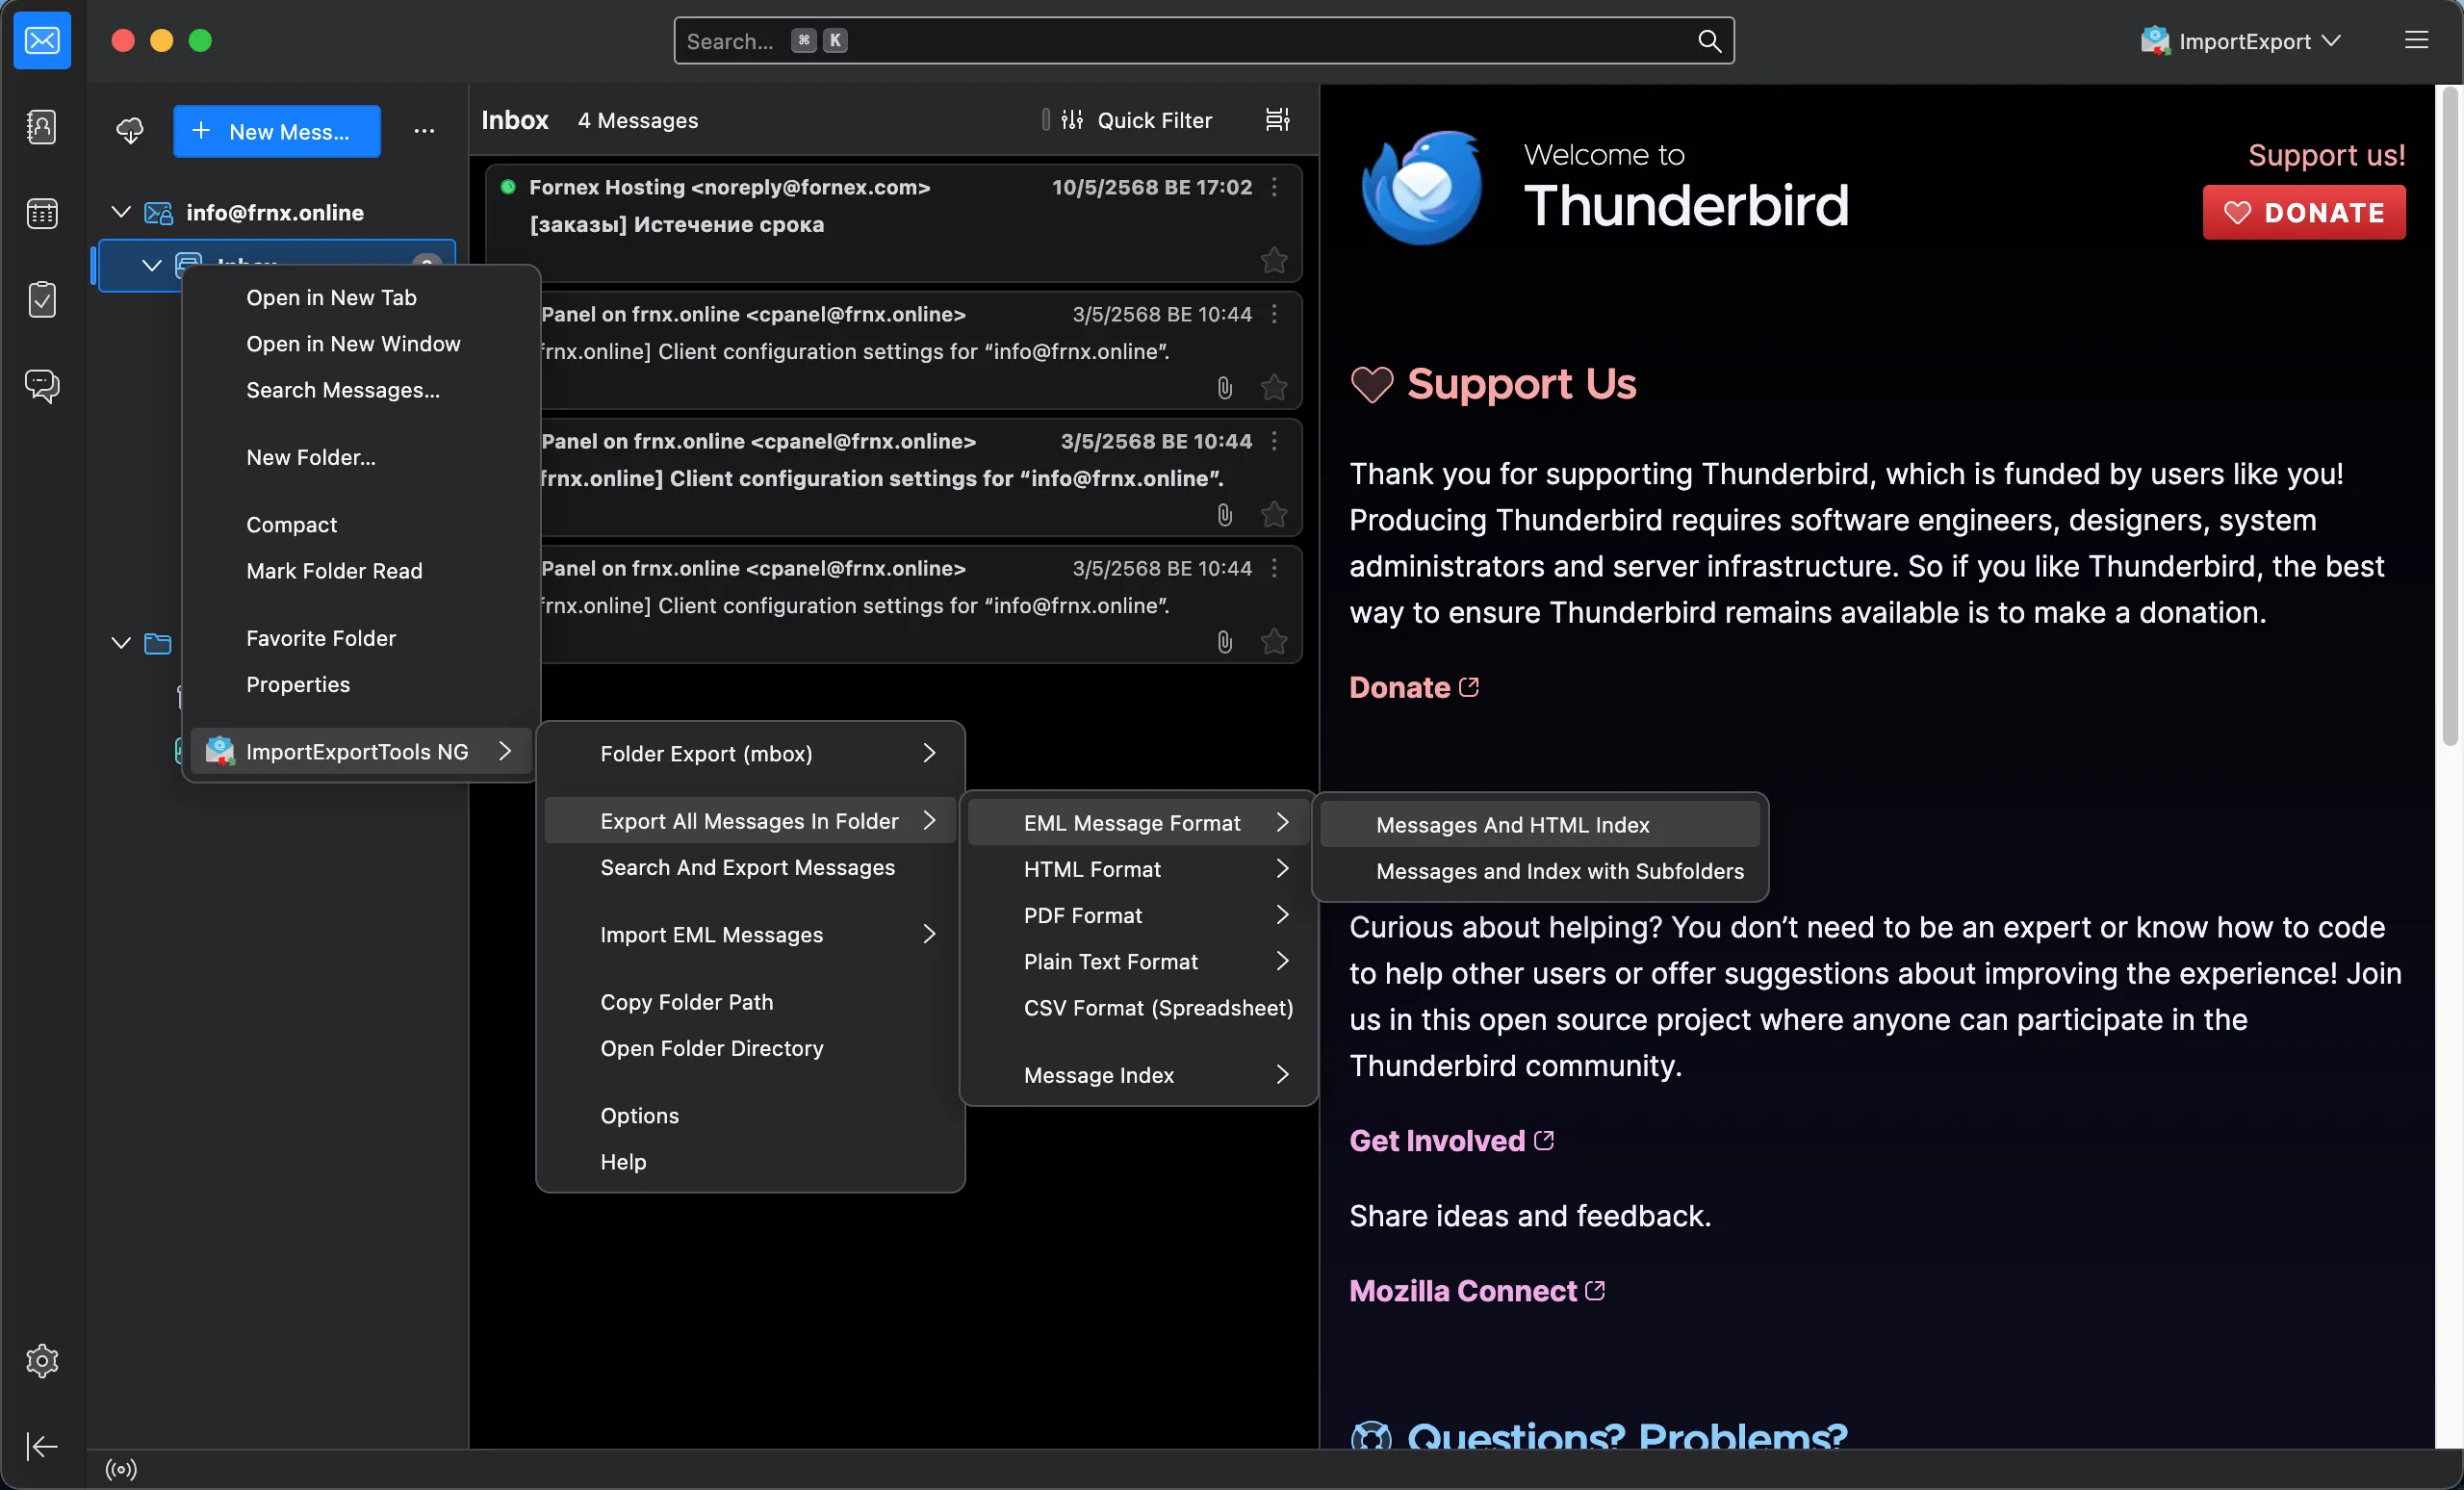
Task: Star the last cPanel message in list
Action: click(1274, 641)
